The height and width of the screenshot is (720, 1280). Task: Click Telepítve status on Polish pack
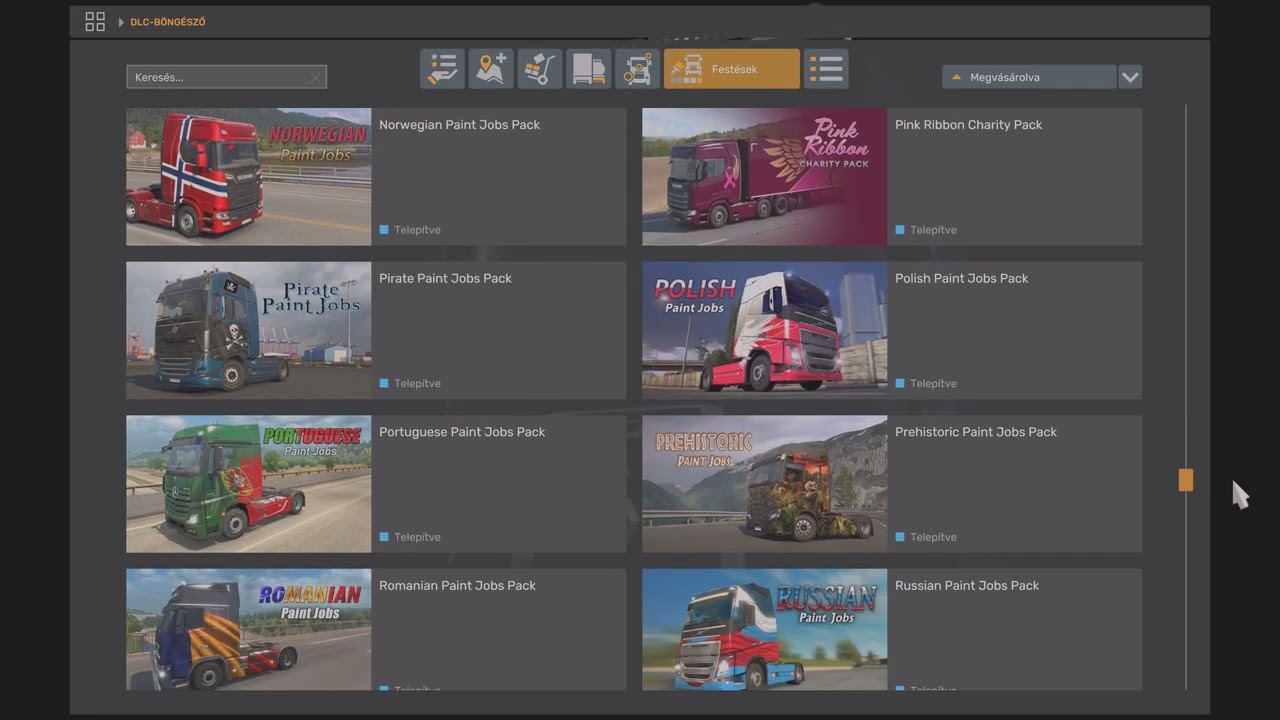(x=926, y=384)
